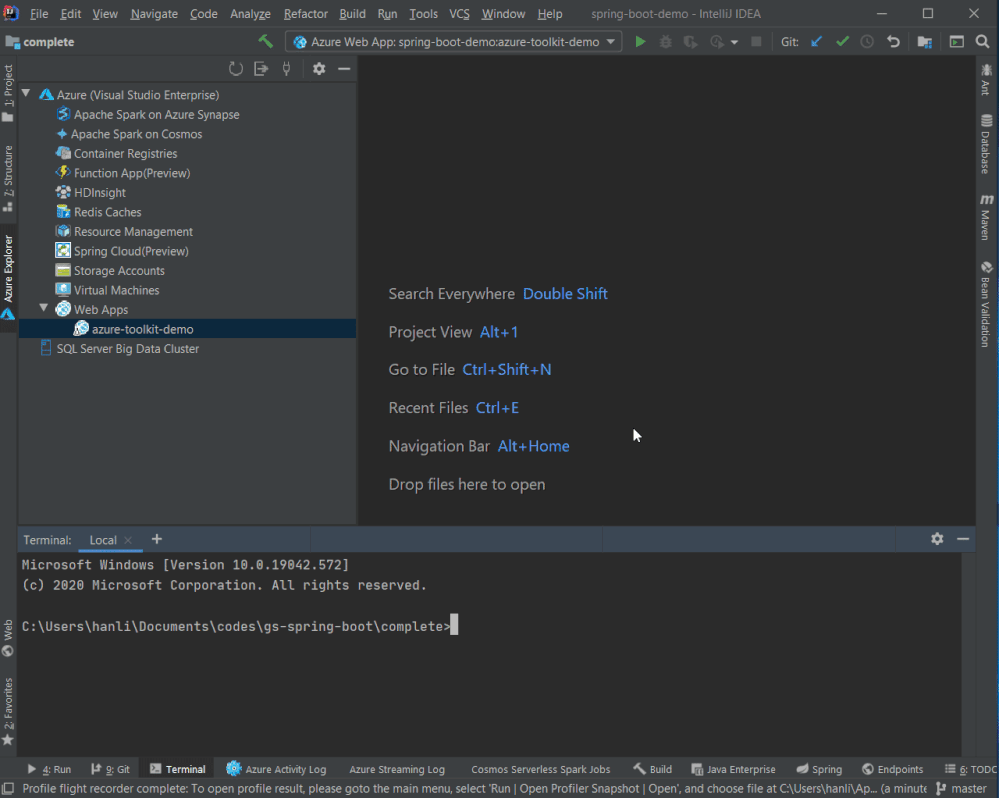Click Run Anything toolbar icon
This screenshot has width=999, height=798.
(956, 41)
